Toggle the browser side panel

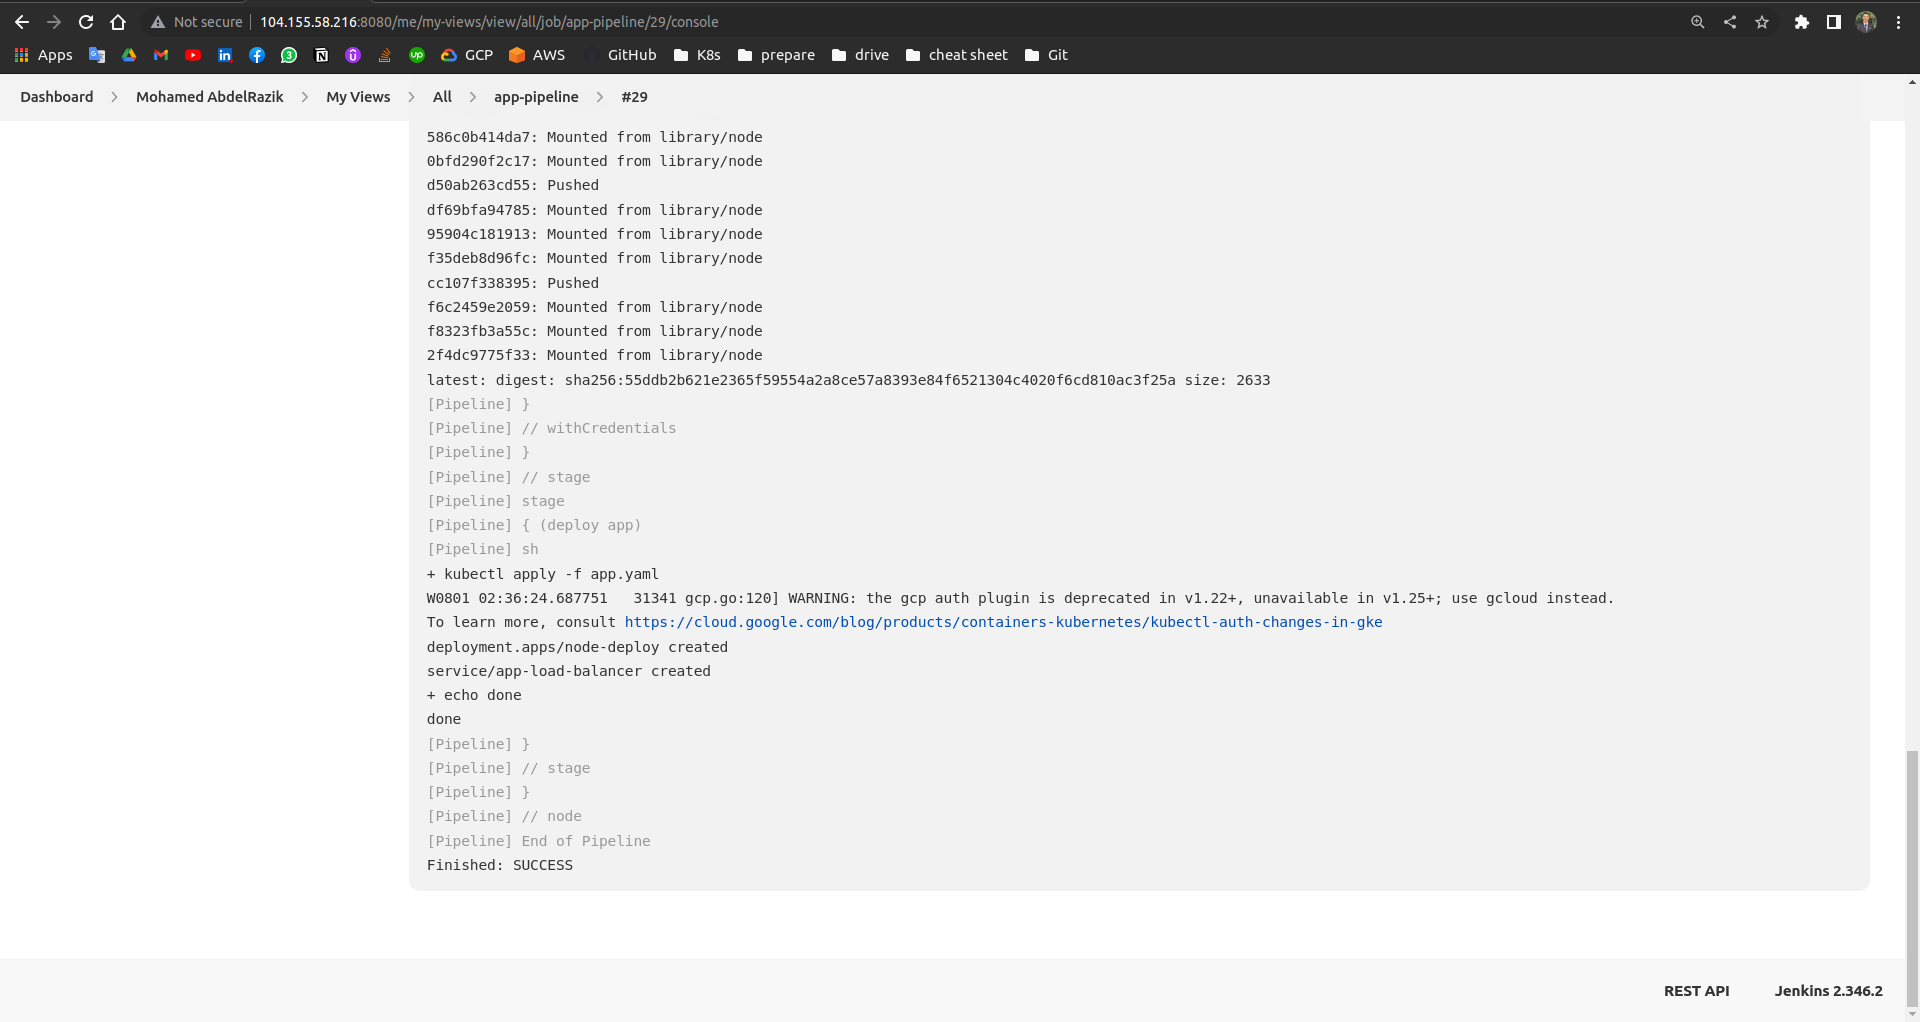[1833, 22]
